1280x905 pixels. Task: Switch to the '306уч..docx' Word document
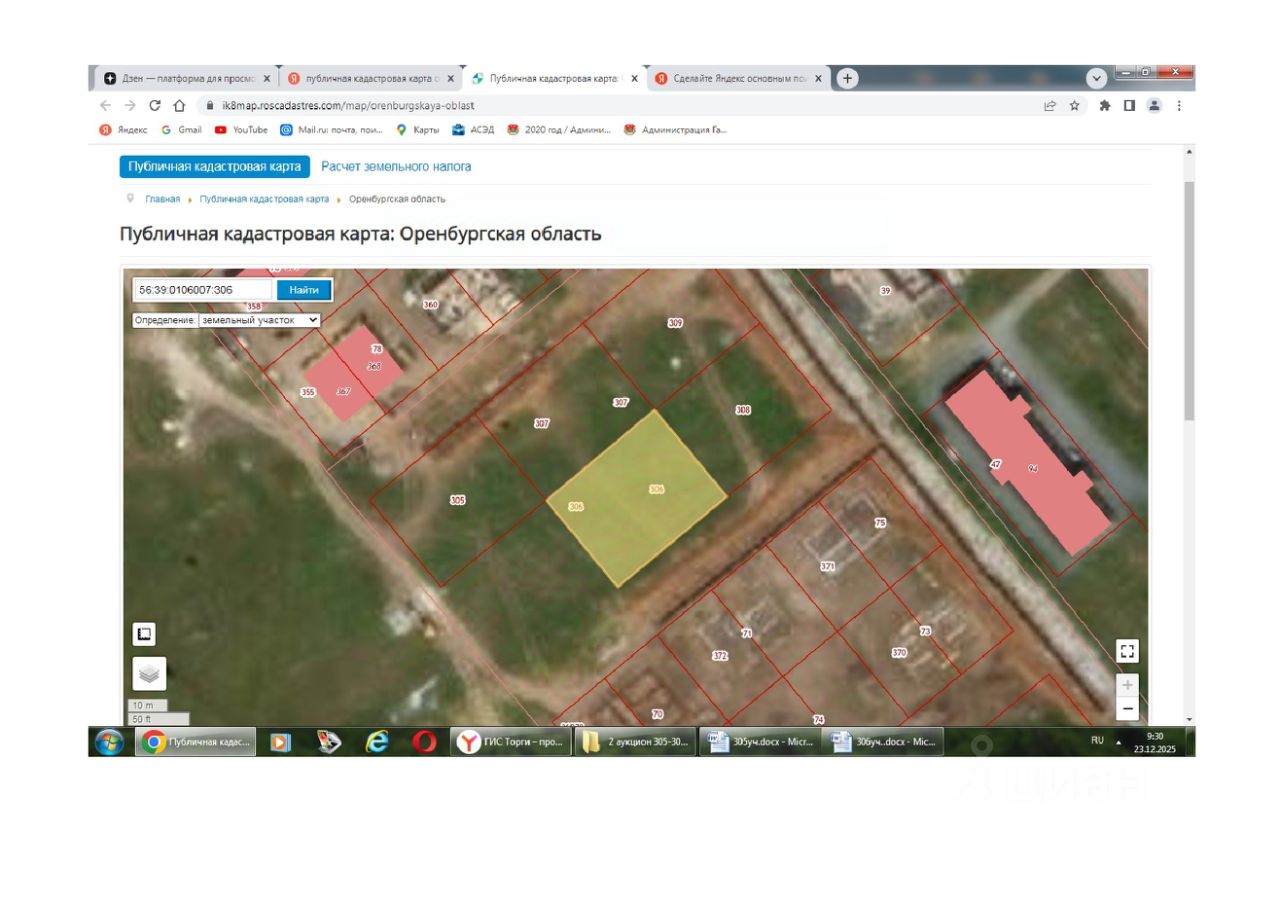click(882, 742)
